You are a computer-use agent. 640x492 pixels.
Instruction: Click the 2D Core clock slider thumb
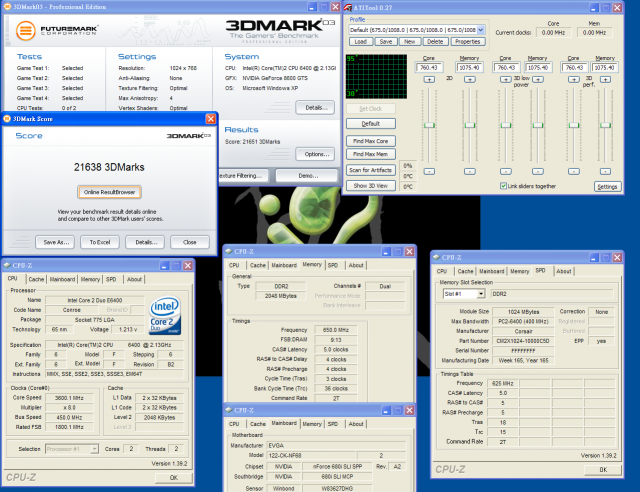(x=429, y=125)
